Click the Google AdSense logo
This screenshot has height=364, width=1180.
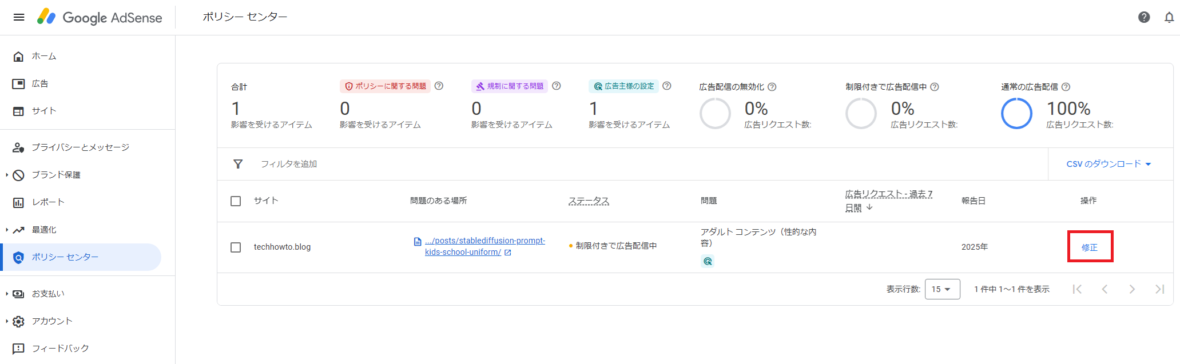pyautogui.click(x=99, y=17)
